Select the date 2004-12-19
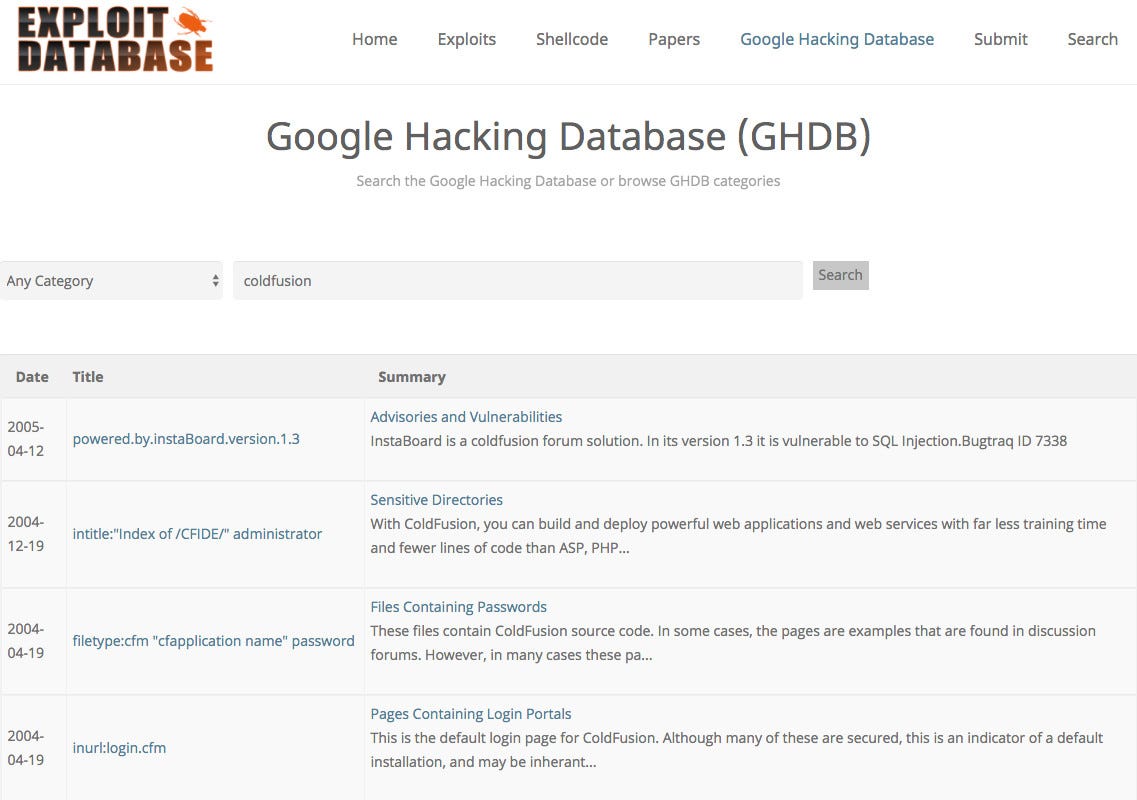This screenshot has width=1137, height=800. (x=26, y=534)
